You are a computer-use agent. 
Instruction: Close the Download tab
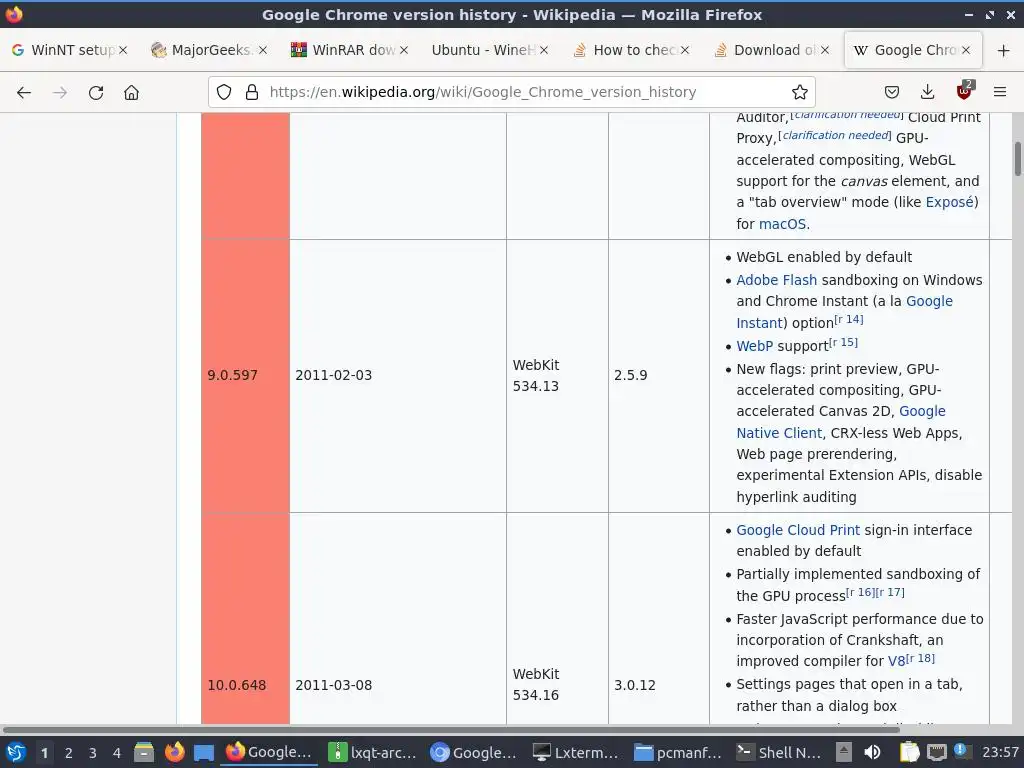(825, 50)
